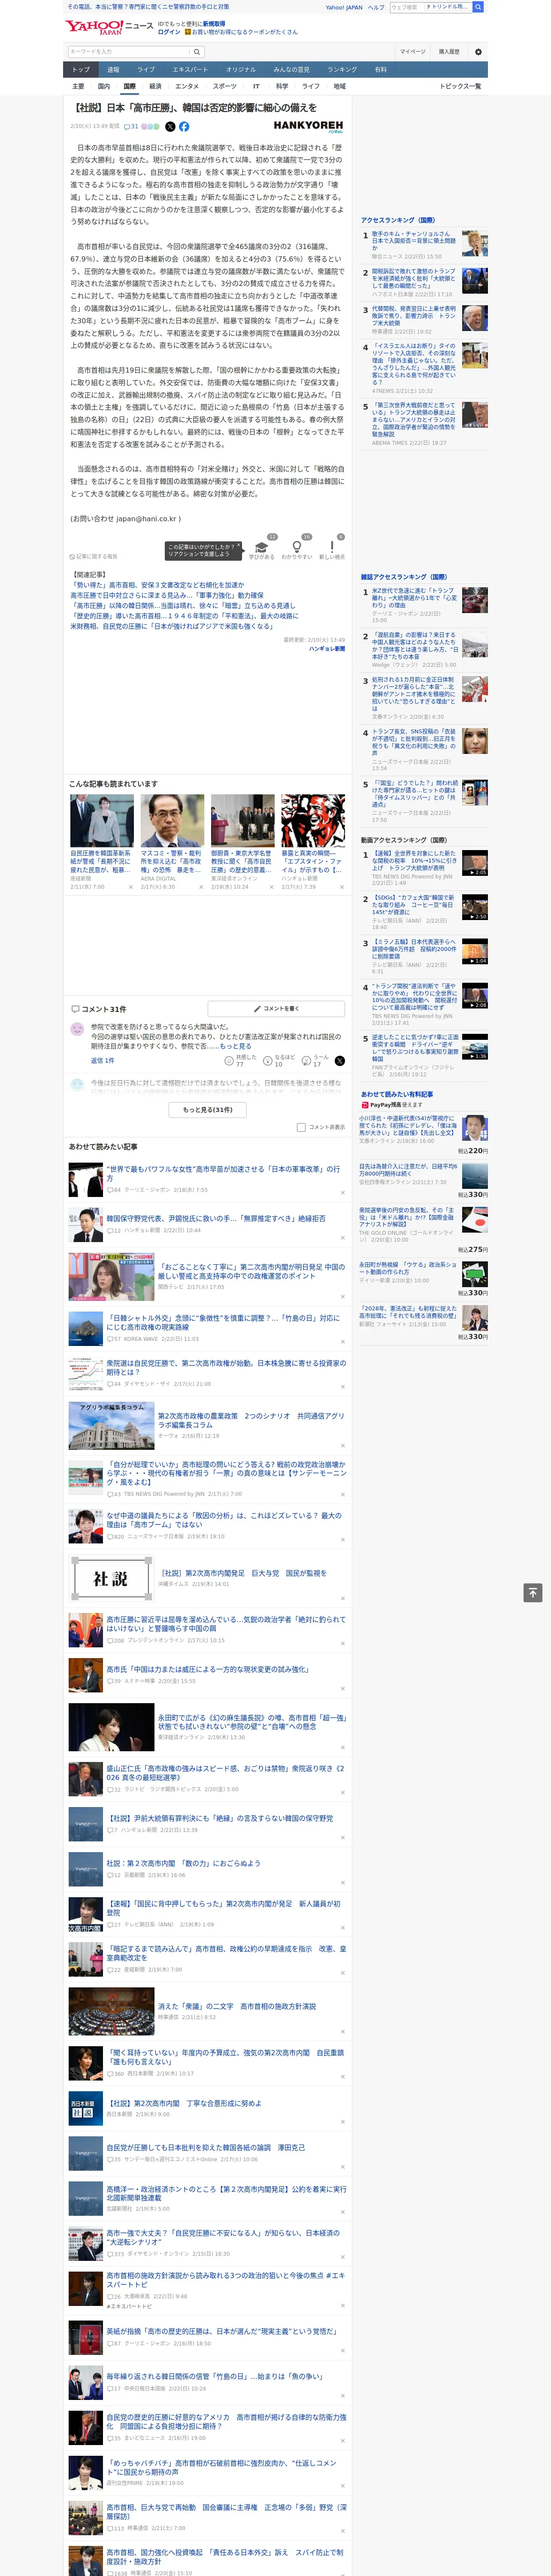Click the scroll-to-top arrow button
The height and width of the screenshot is (2576, 551).
[x=533, y=1593]
